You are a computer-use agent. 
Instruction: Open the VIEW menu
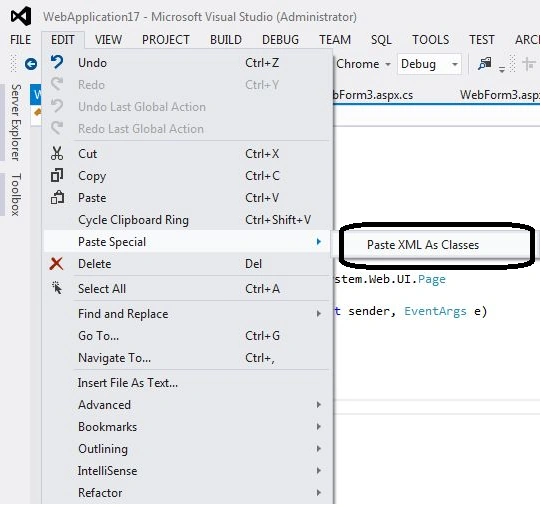click(109, 40)
